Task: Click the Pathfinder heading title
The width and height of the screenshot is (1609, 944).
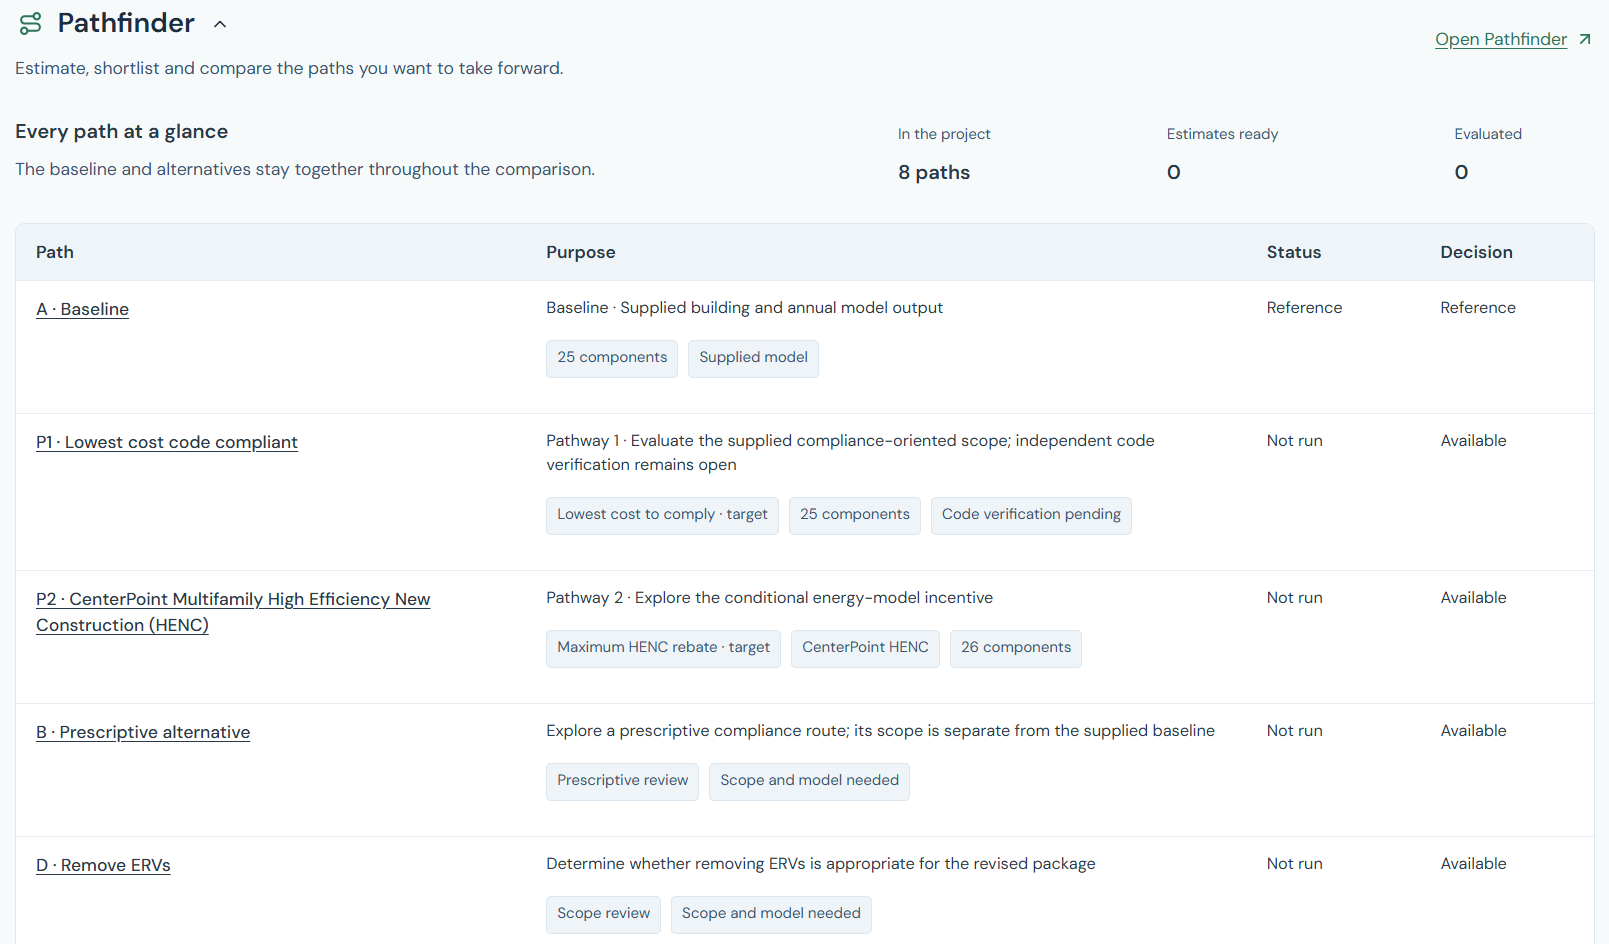Action: coord(126,23)
